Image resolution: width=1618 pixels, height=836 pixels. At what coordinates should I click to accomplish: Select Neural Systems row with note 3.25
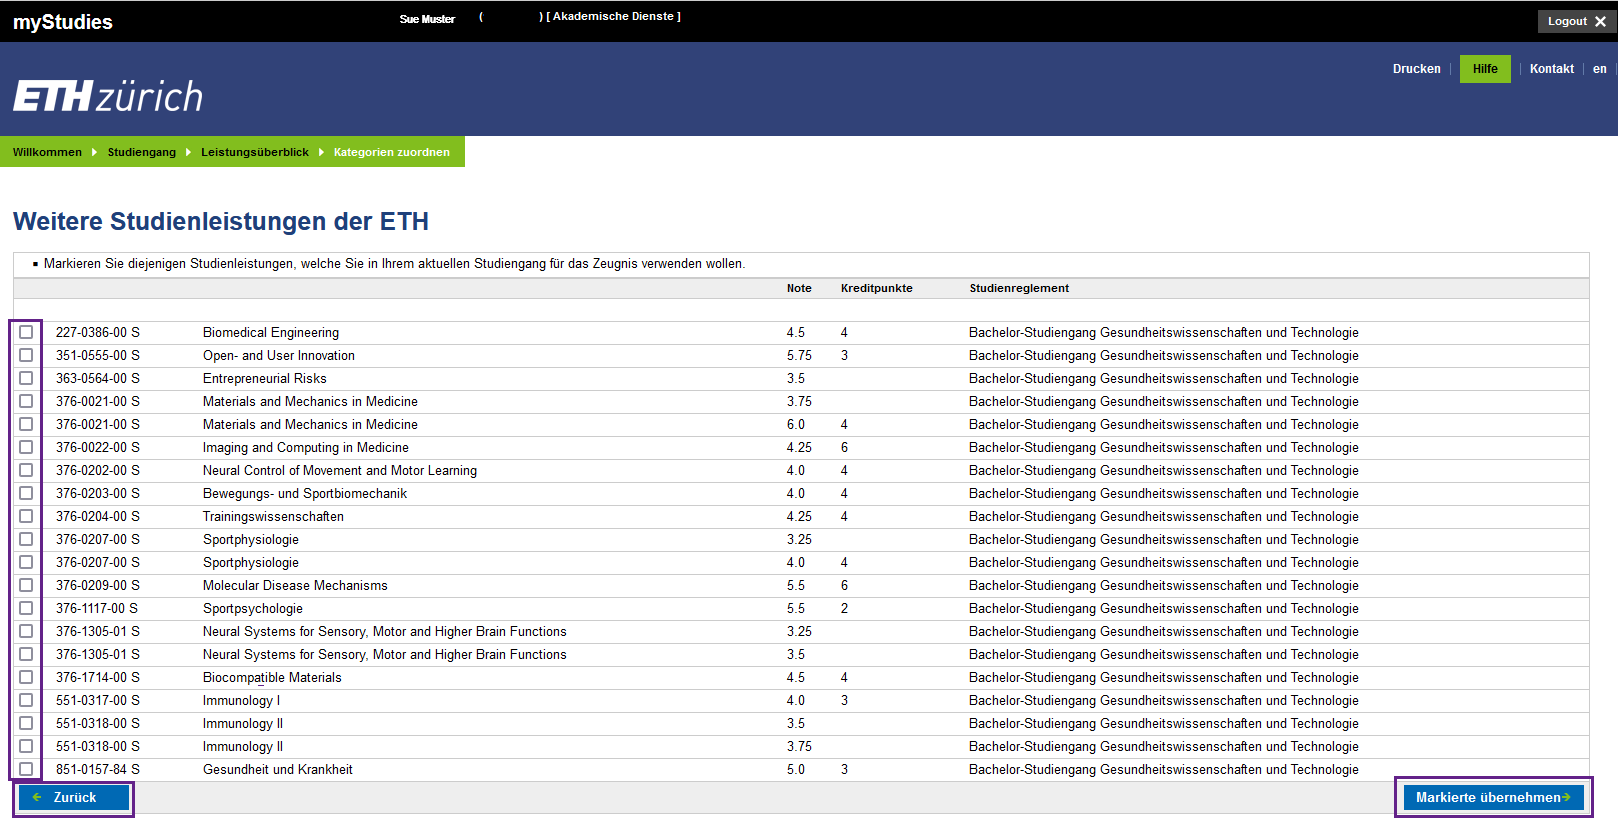pyautogui.click(x=26, y=631)
